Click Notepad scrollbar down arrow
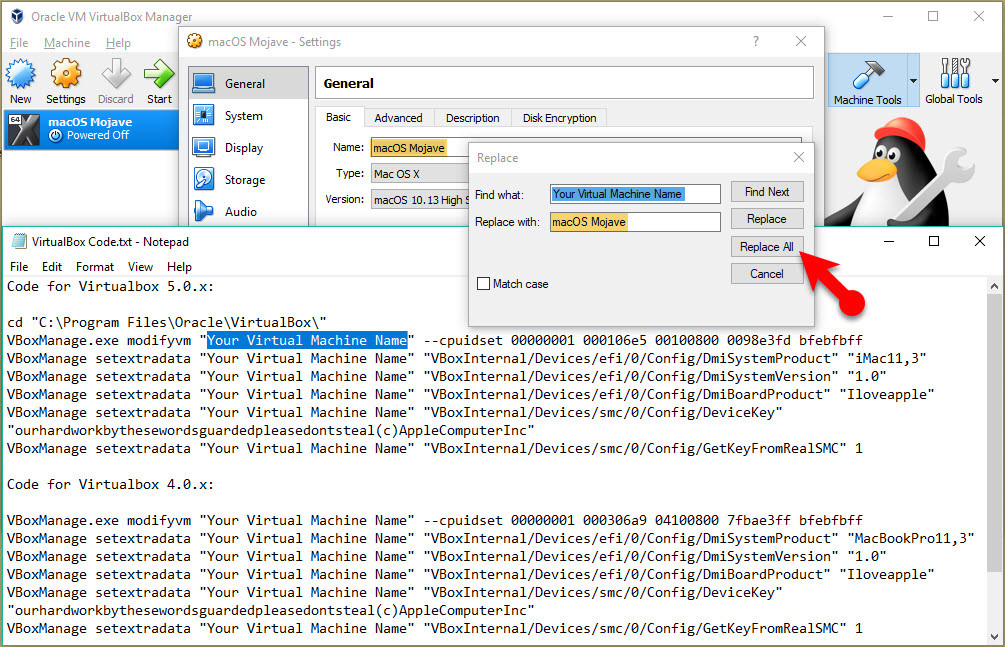 coord(994,637)
